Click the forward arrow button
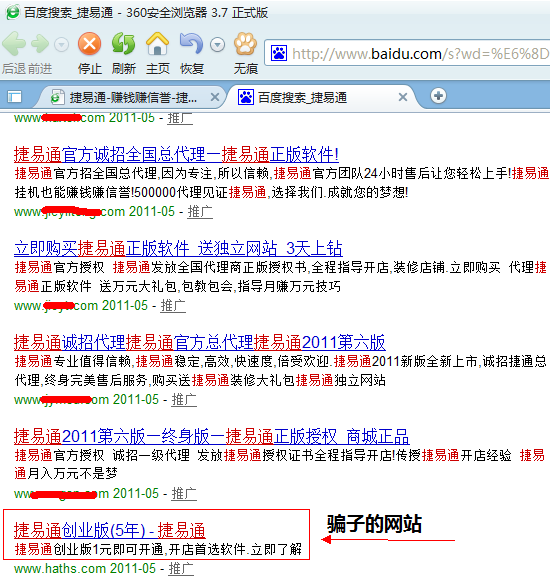 40,44
